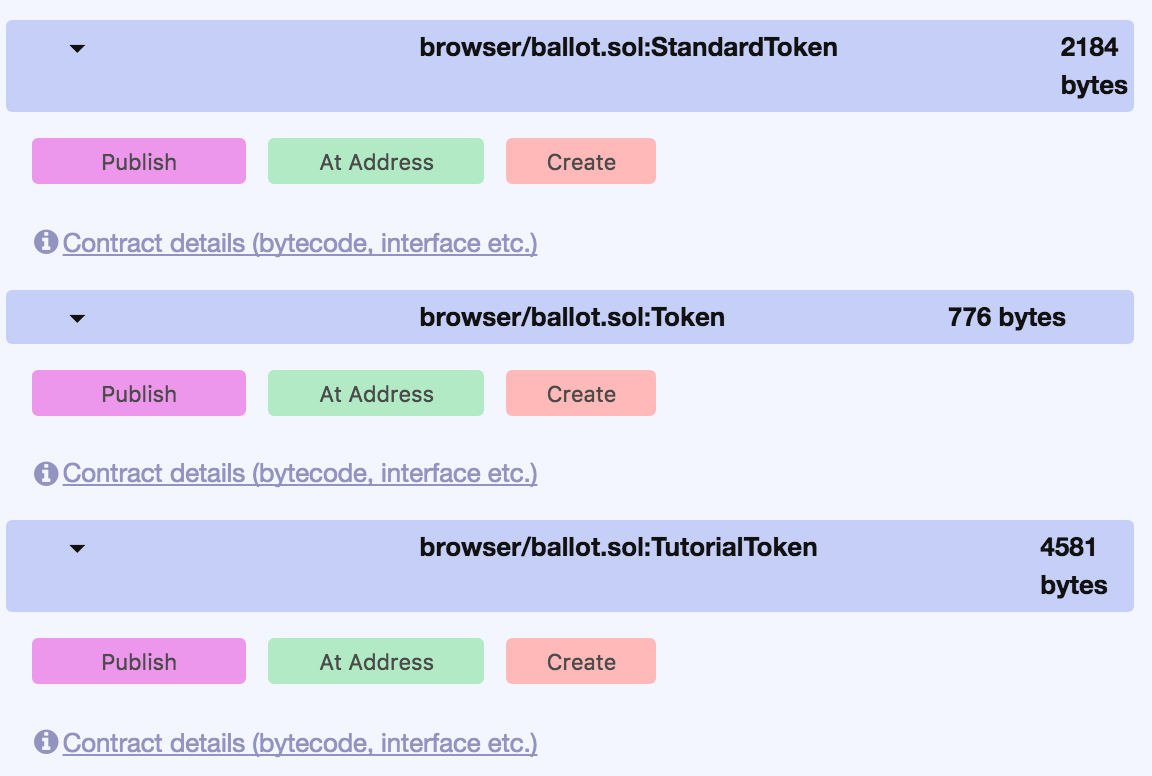Collapse the TutorialToken contract section arrow
The width and height of the screenshot is (1152, 776).
[77, 548]
